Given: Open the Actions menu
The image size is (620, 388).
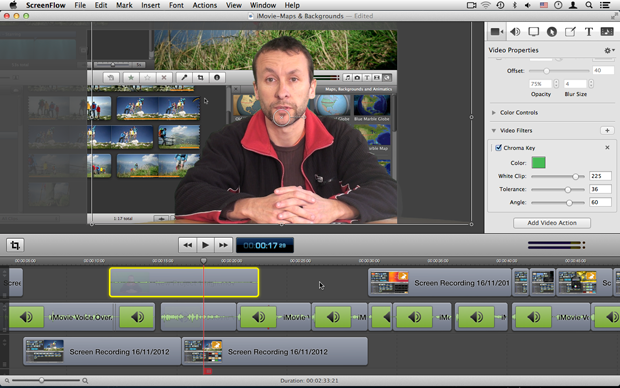Looking at the screenshot, I should [204, 5].
